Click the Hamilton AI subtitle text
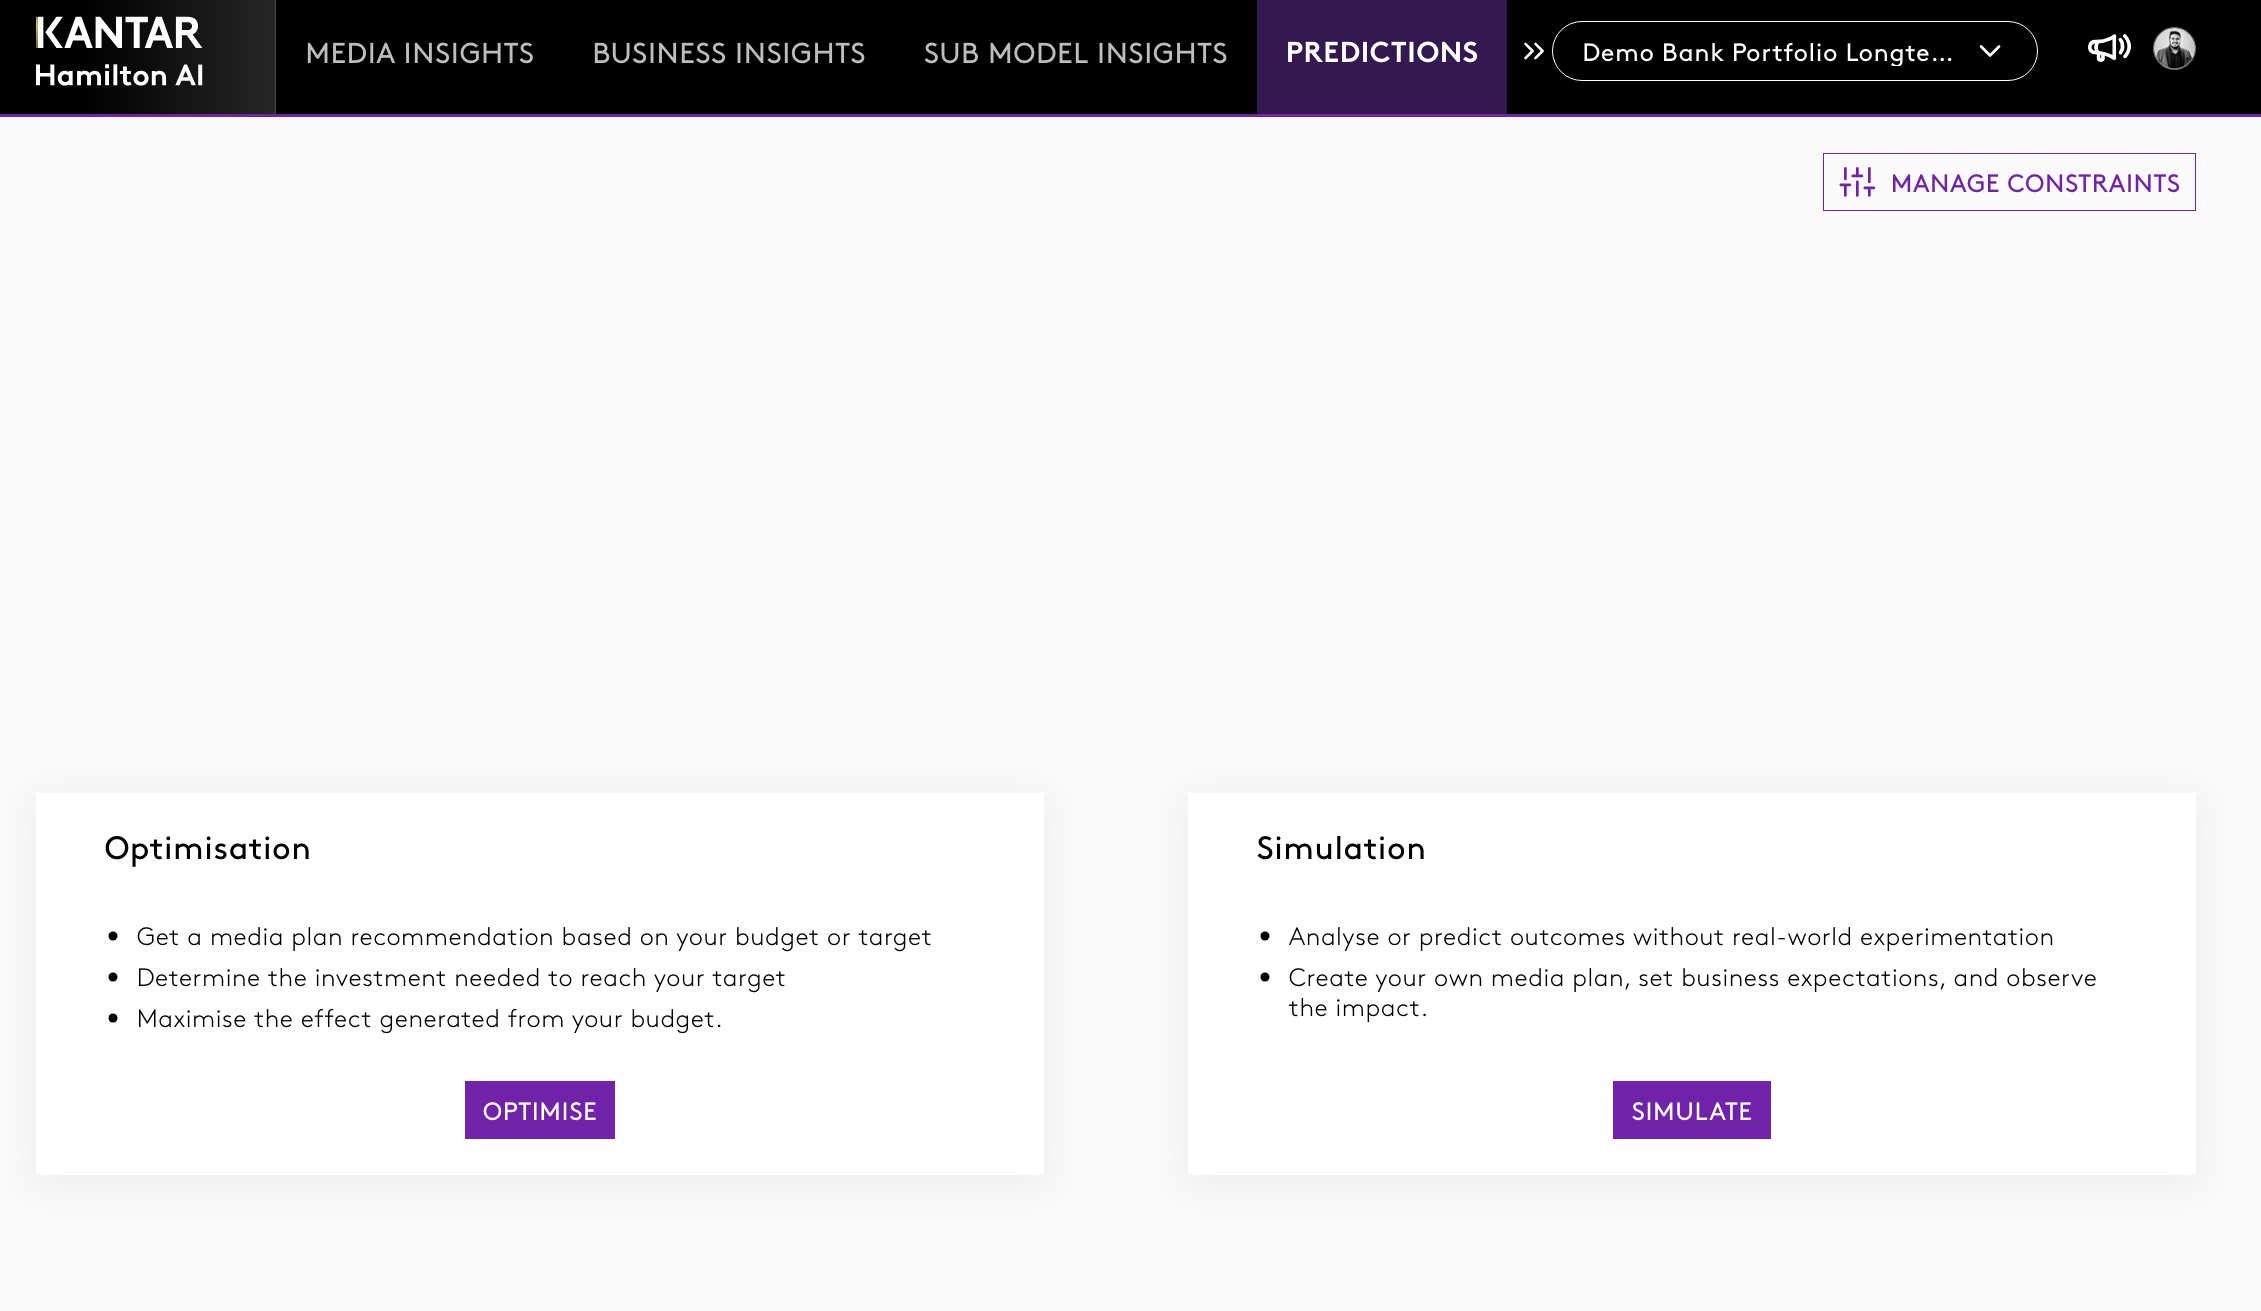 click(119, 76)
